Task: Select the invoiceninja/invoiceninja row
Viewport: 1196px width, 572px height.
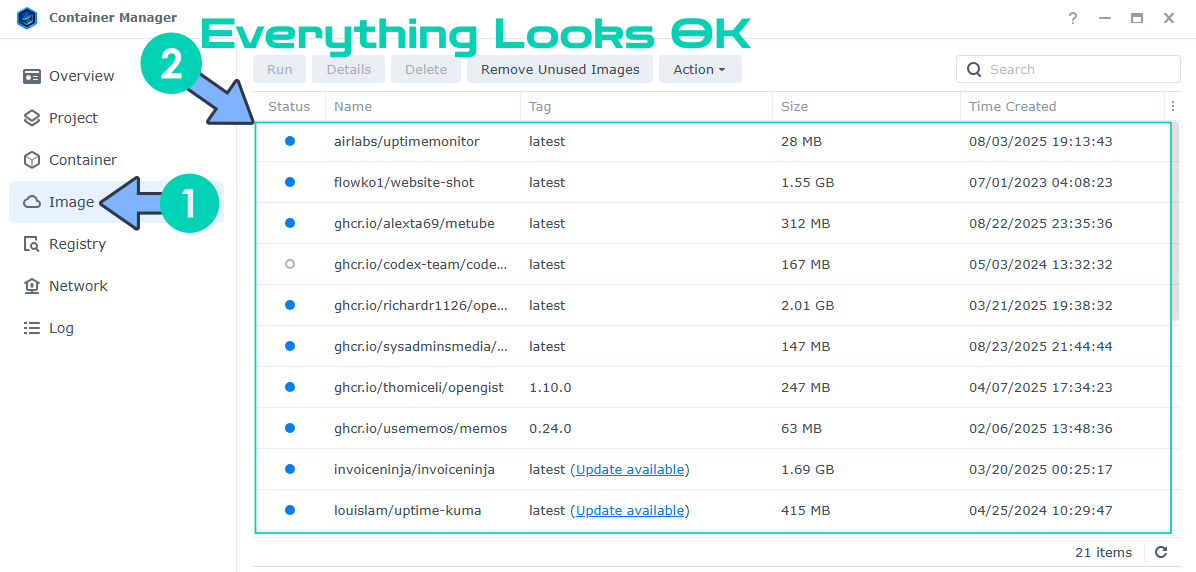Action: pos(712,470)
